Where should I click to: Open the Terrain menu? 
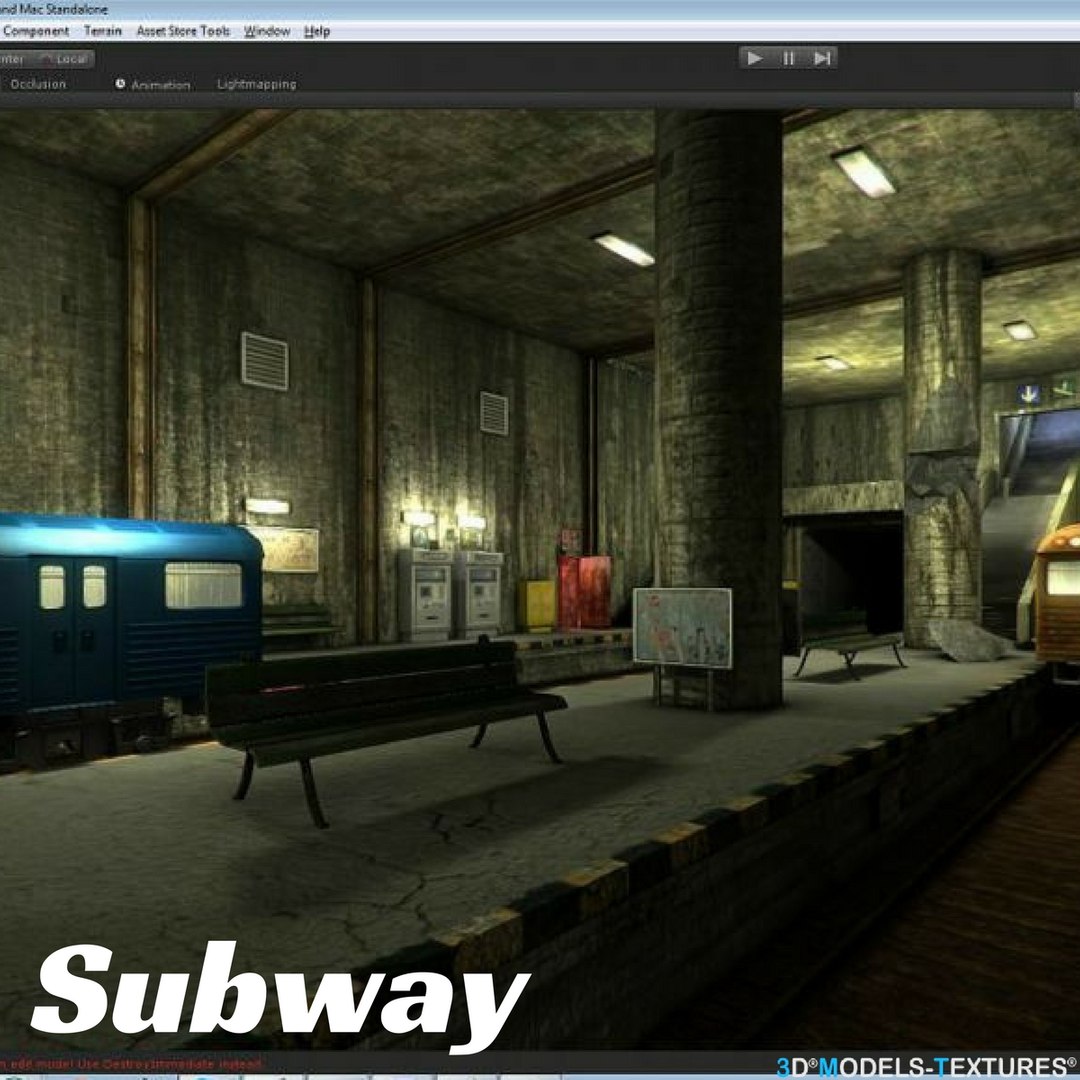(x=103, y=32)
